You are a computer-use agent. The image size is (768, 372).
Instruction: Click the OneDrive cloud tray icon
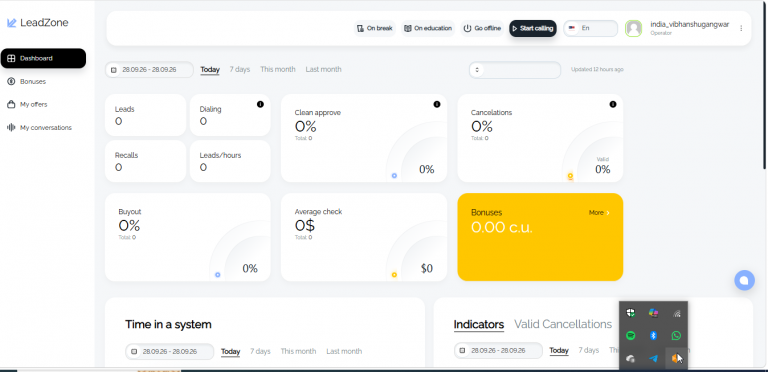tap(630, 359)
